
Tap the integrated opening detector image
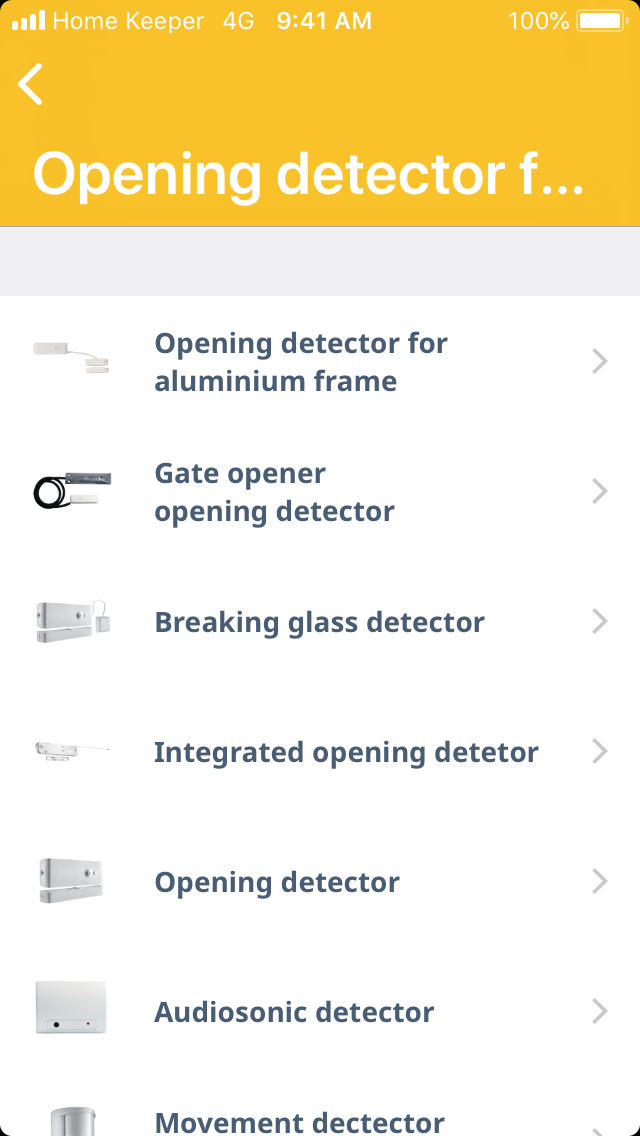[x=71, y=752]
